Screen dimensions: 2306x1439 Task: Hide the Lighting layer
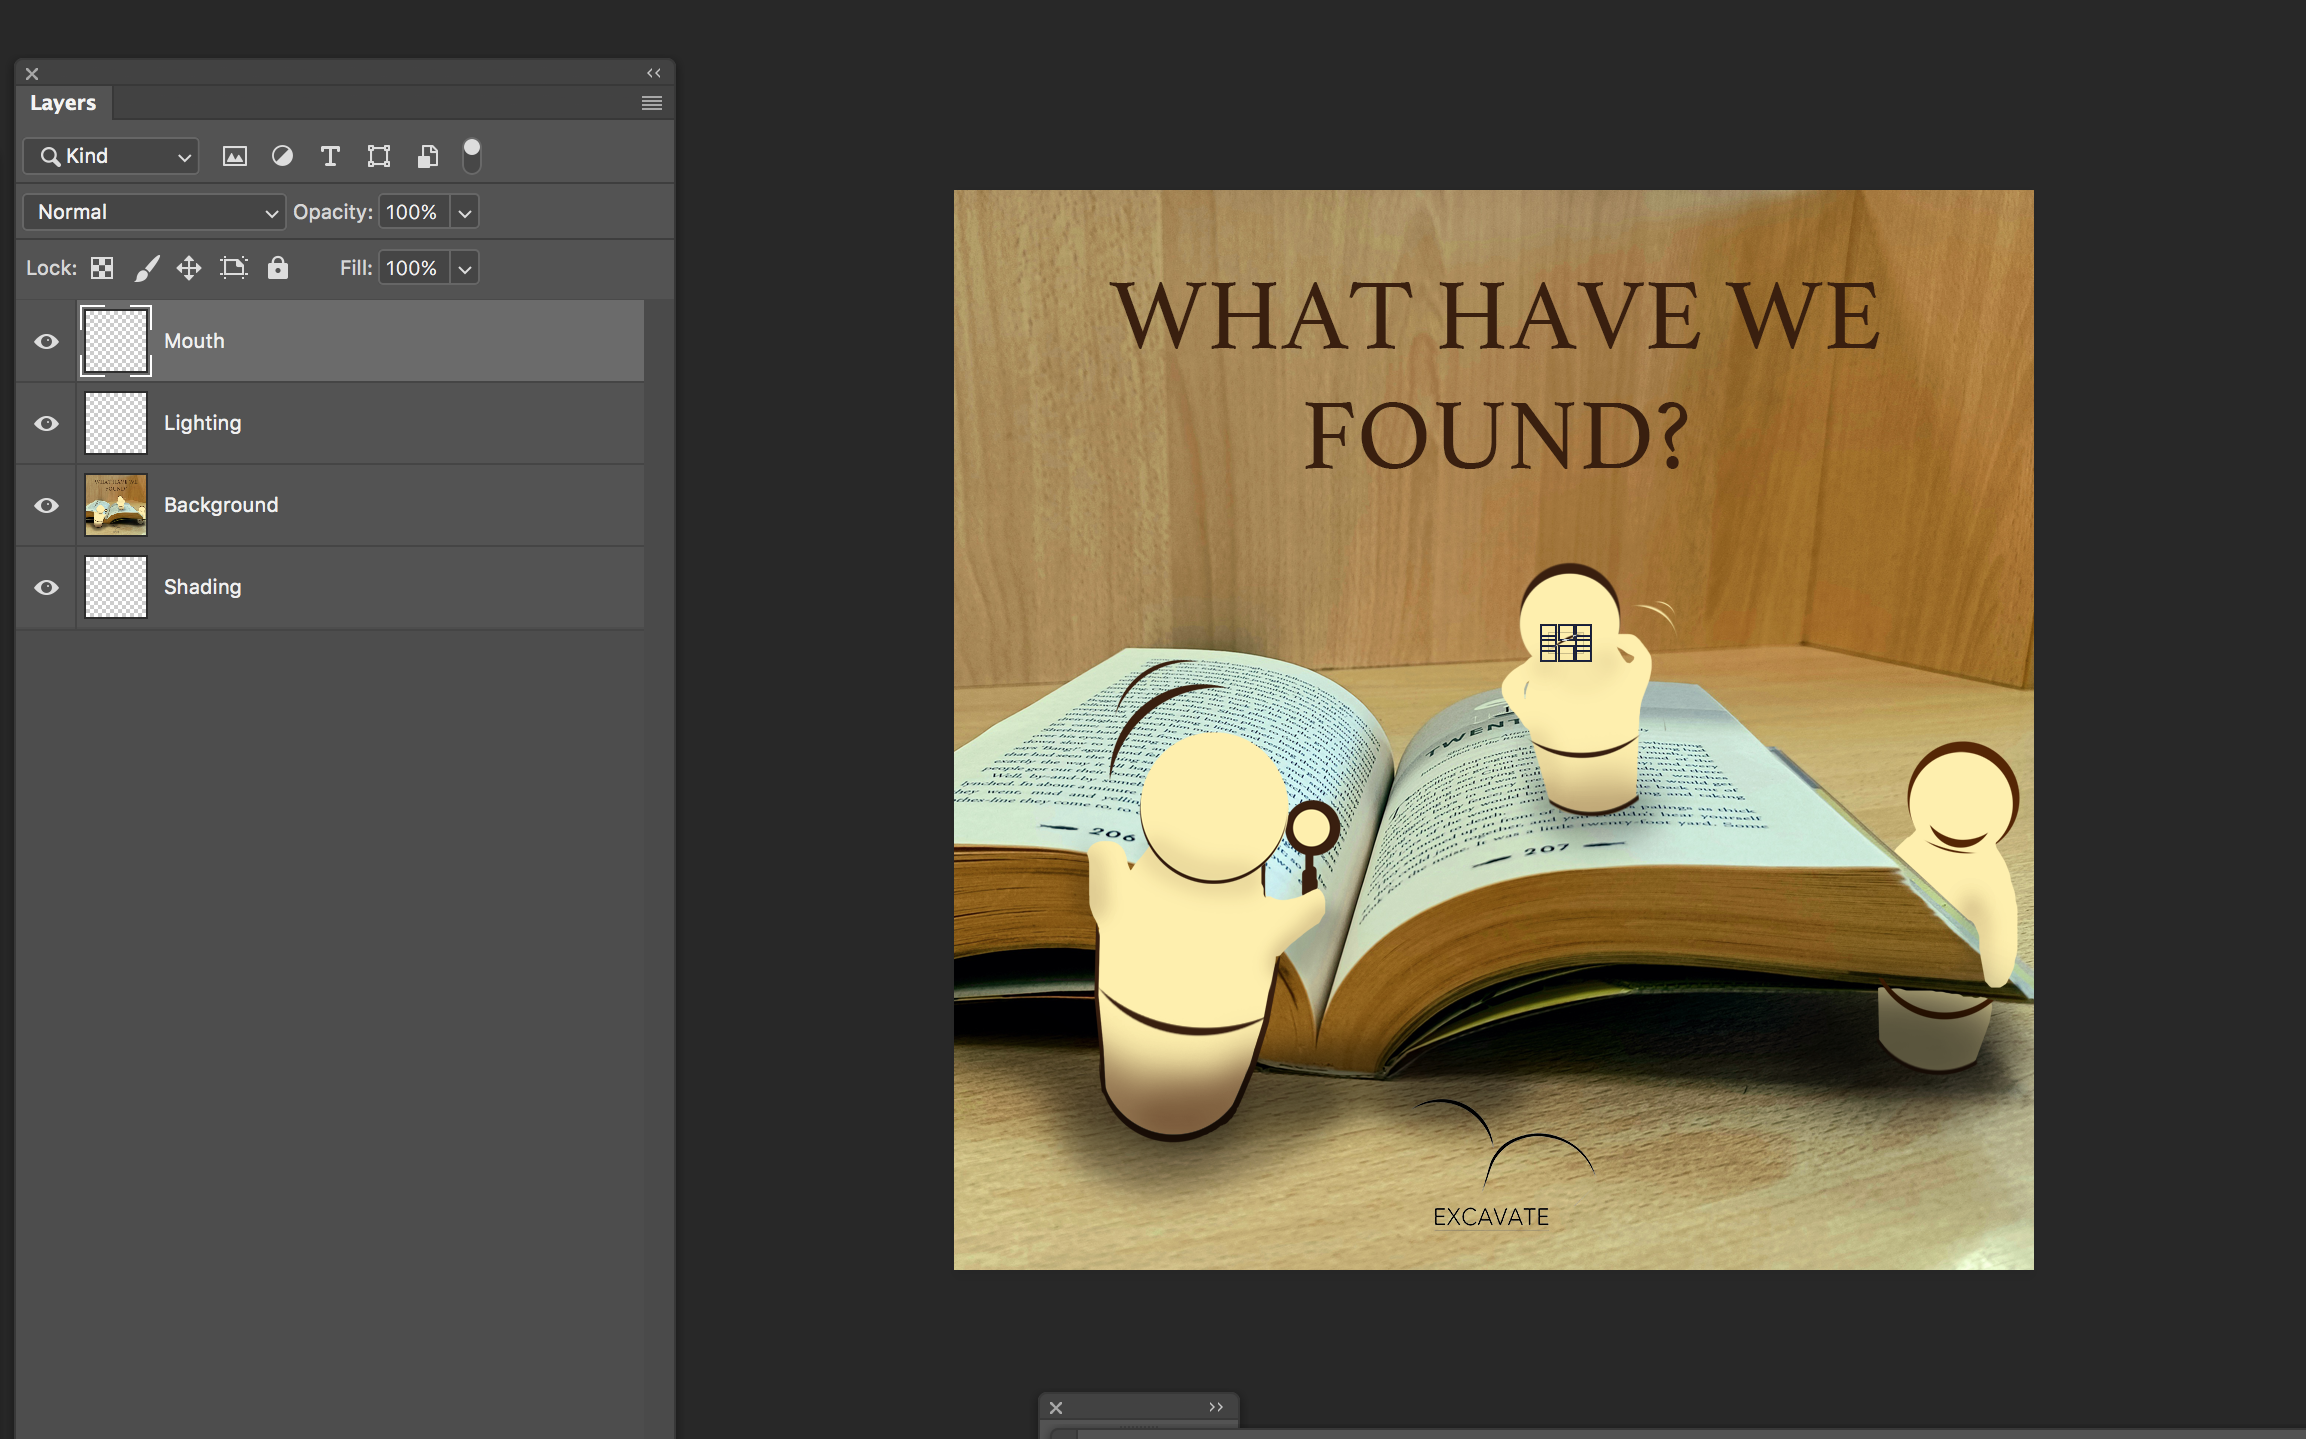[x=46, y=423]
